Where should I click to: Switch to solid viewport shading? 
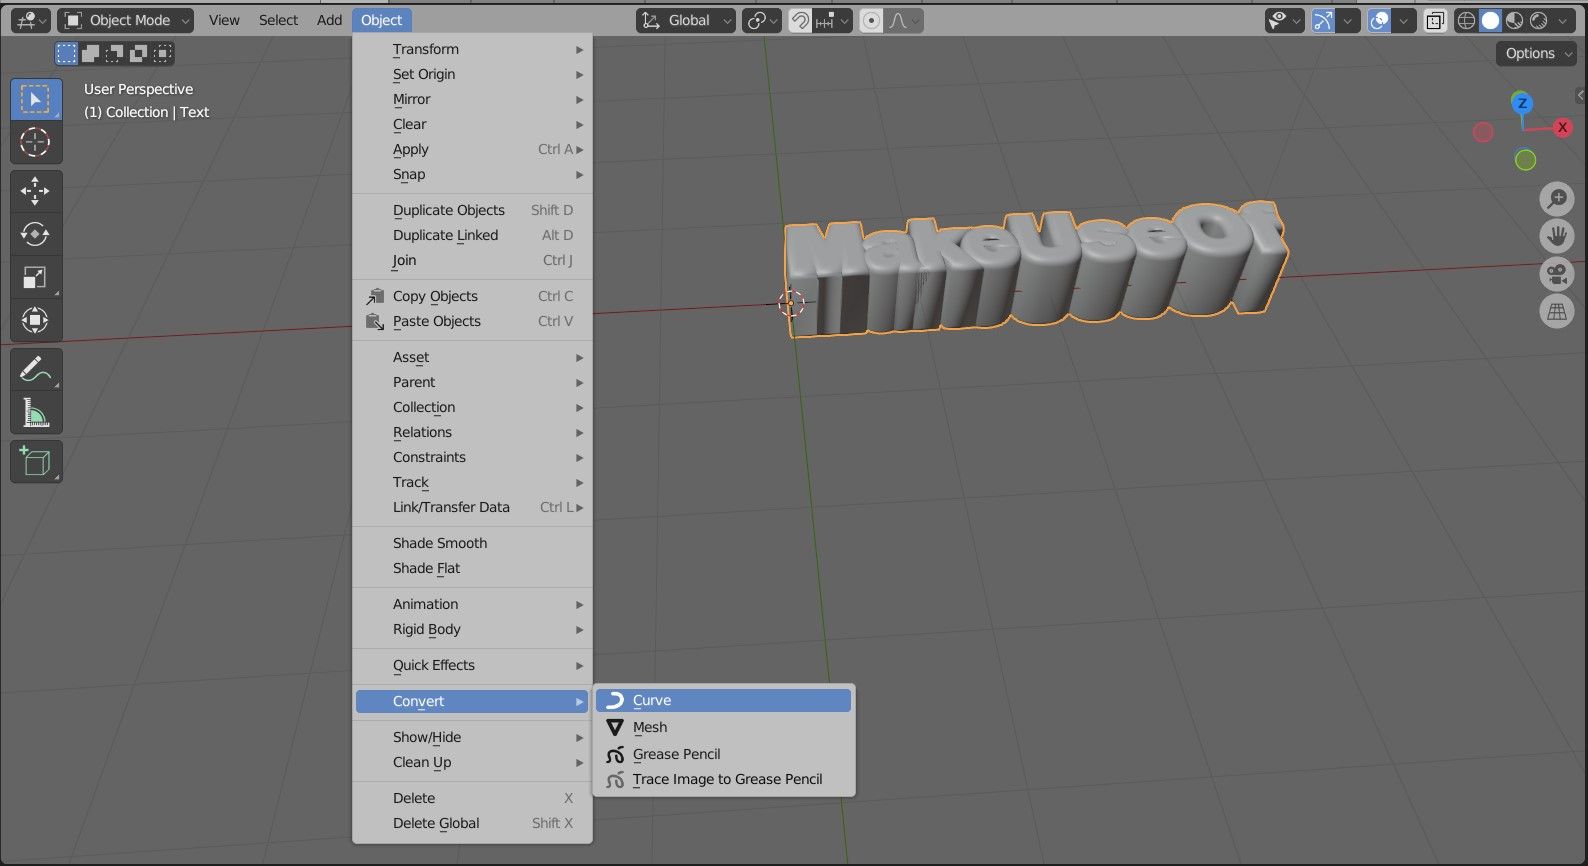coord(1490,20)
